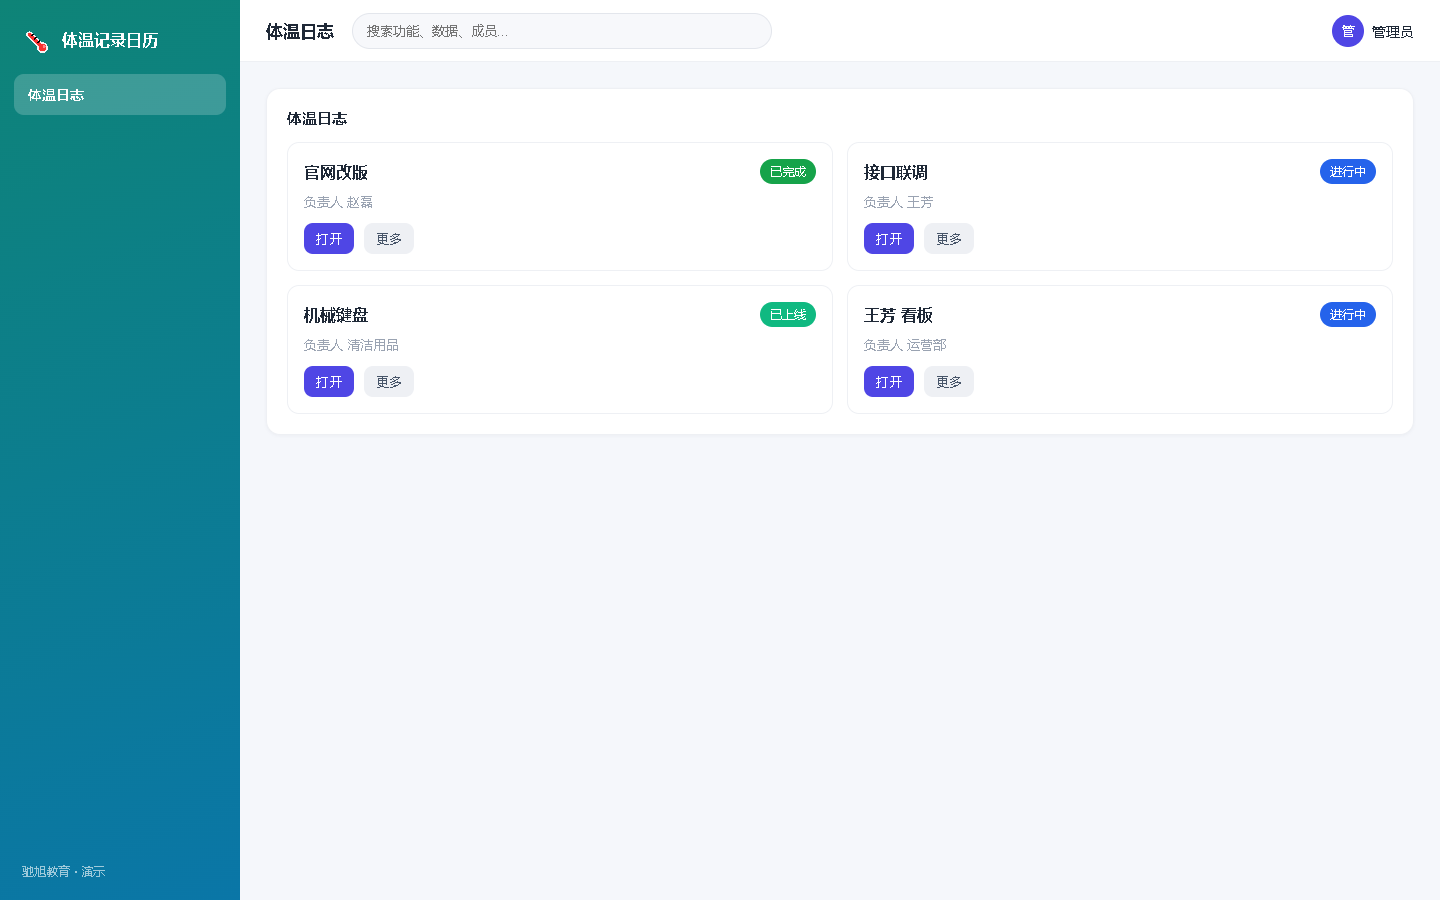
Task: Show 更多 options for 接口联调
Action: click(949, 239)
